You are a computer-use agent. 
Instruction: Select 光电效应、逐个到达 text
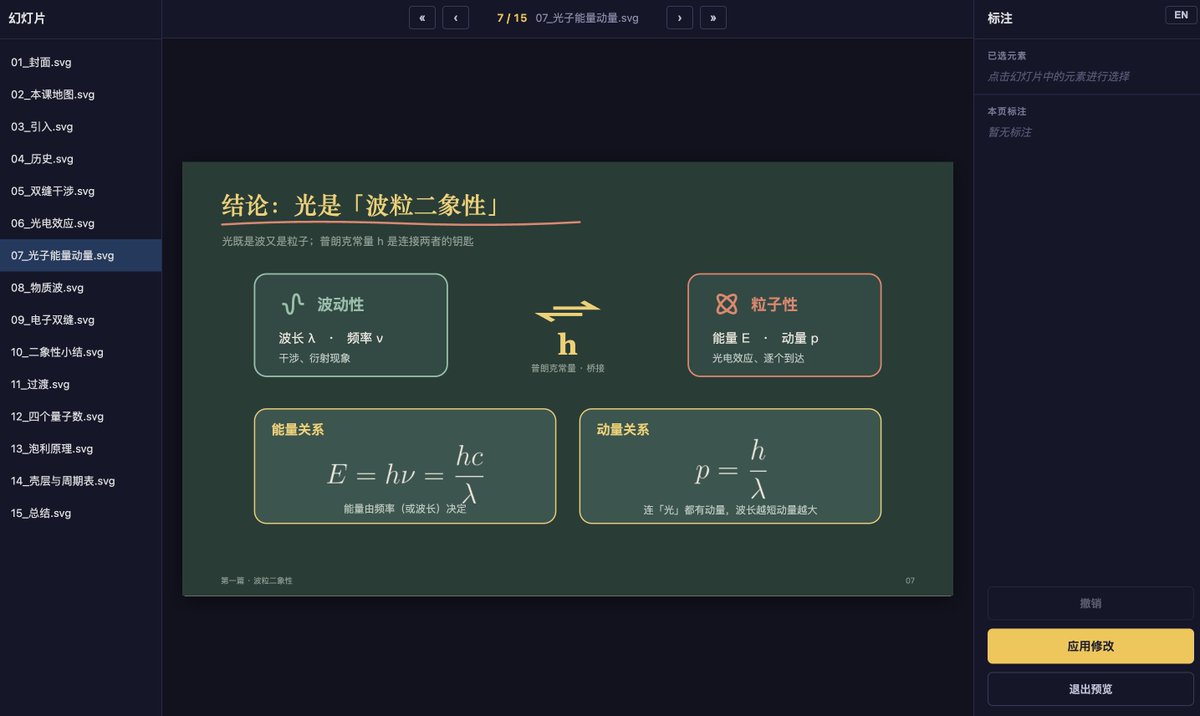pyautogui.click(x=758, y=357)
